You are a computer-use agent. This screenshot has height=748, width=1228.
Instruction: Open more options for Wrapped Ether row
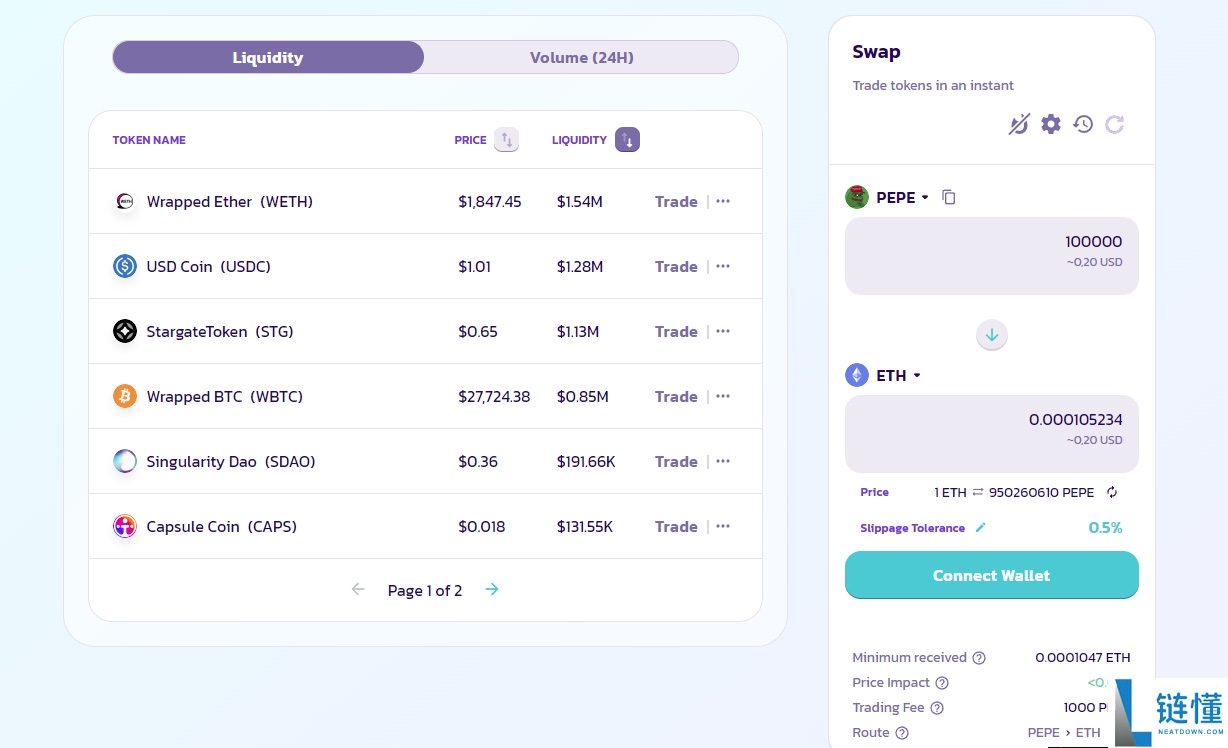tap(723, 201)
